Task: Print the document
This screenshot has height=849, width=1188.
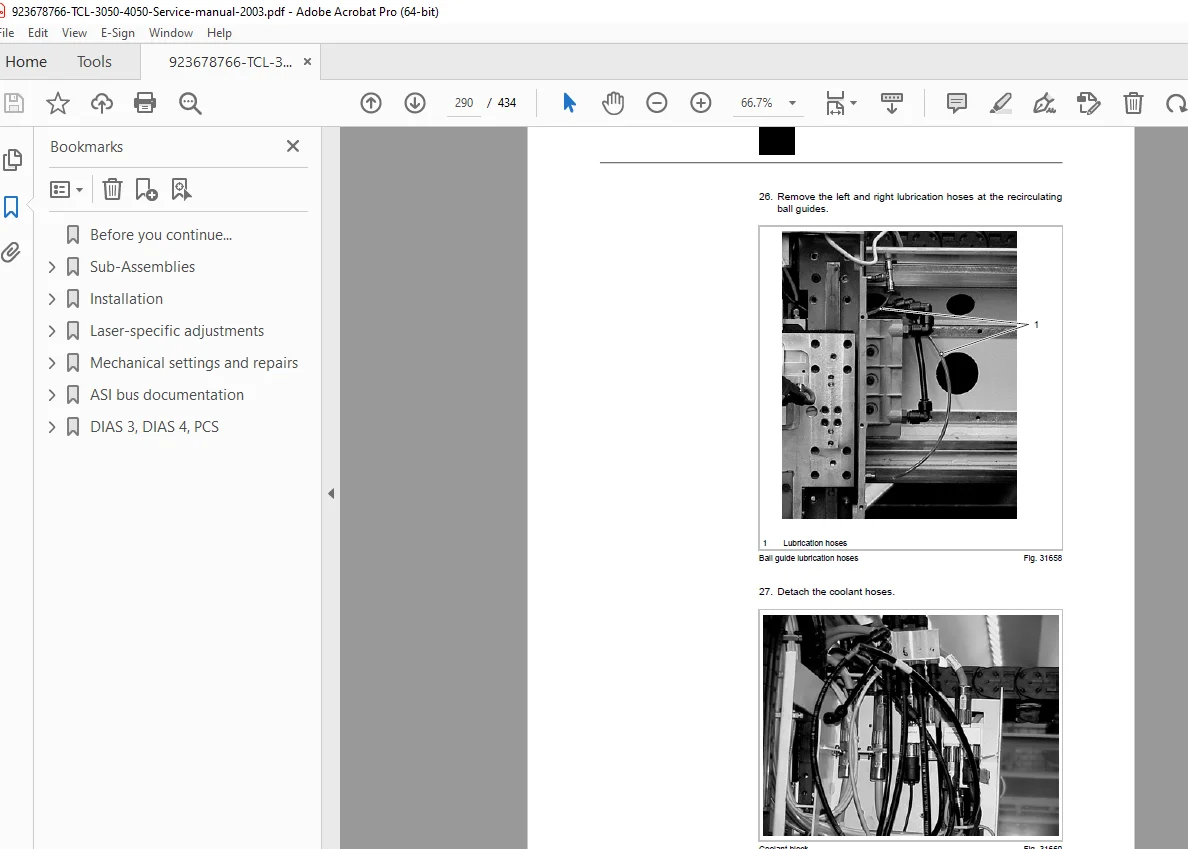Action: (145, 103)
